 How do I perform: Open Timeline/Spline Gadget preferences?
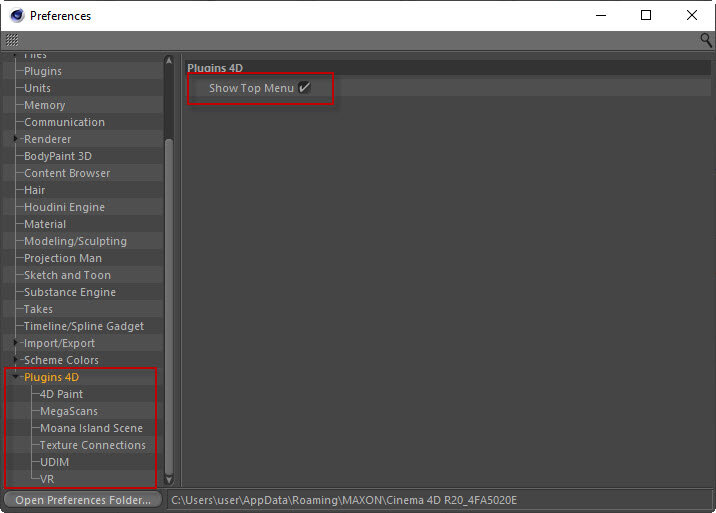click(84, 326)
